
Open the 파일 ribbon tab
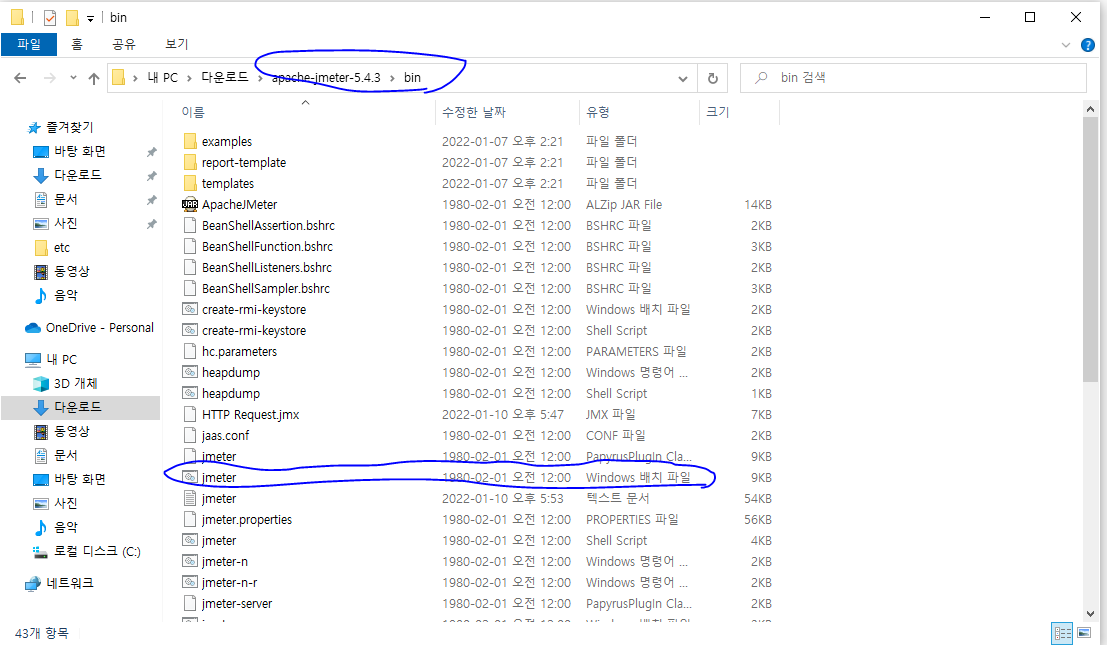click(29, 44)
